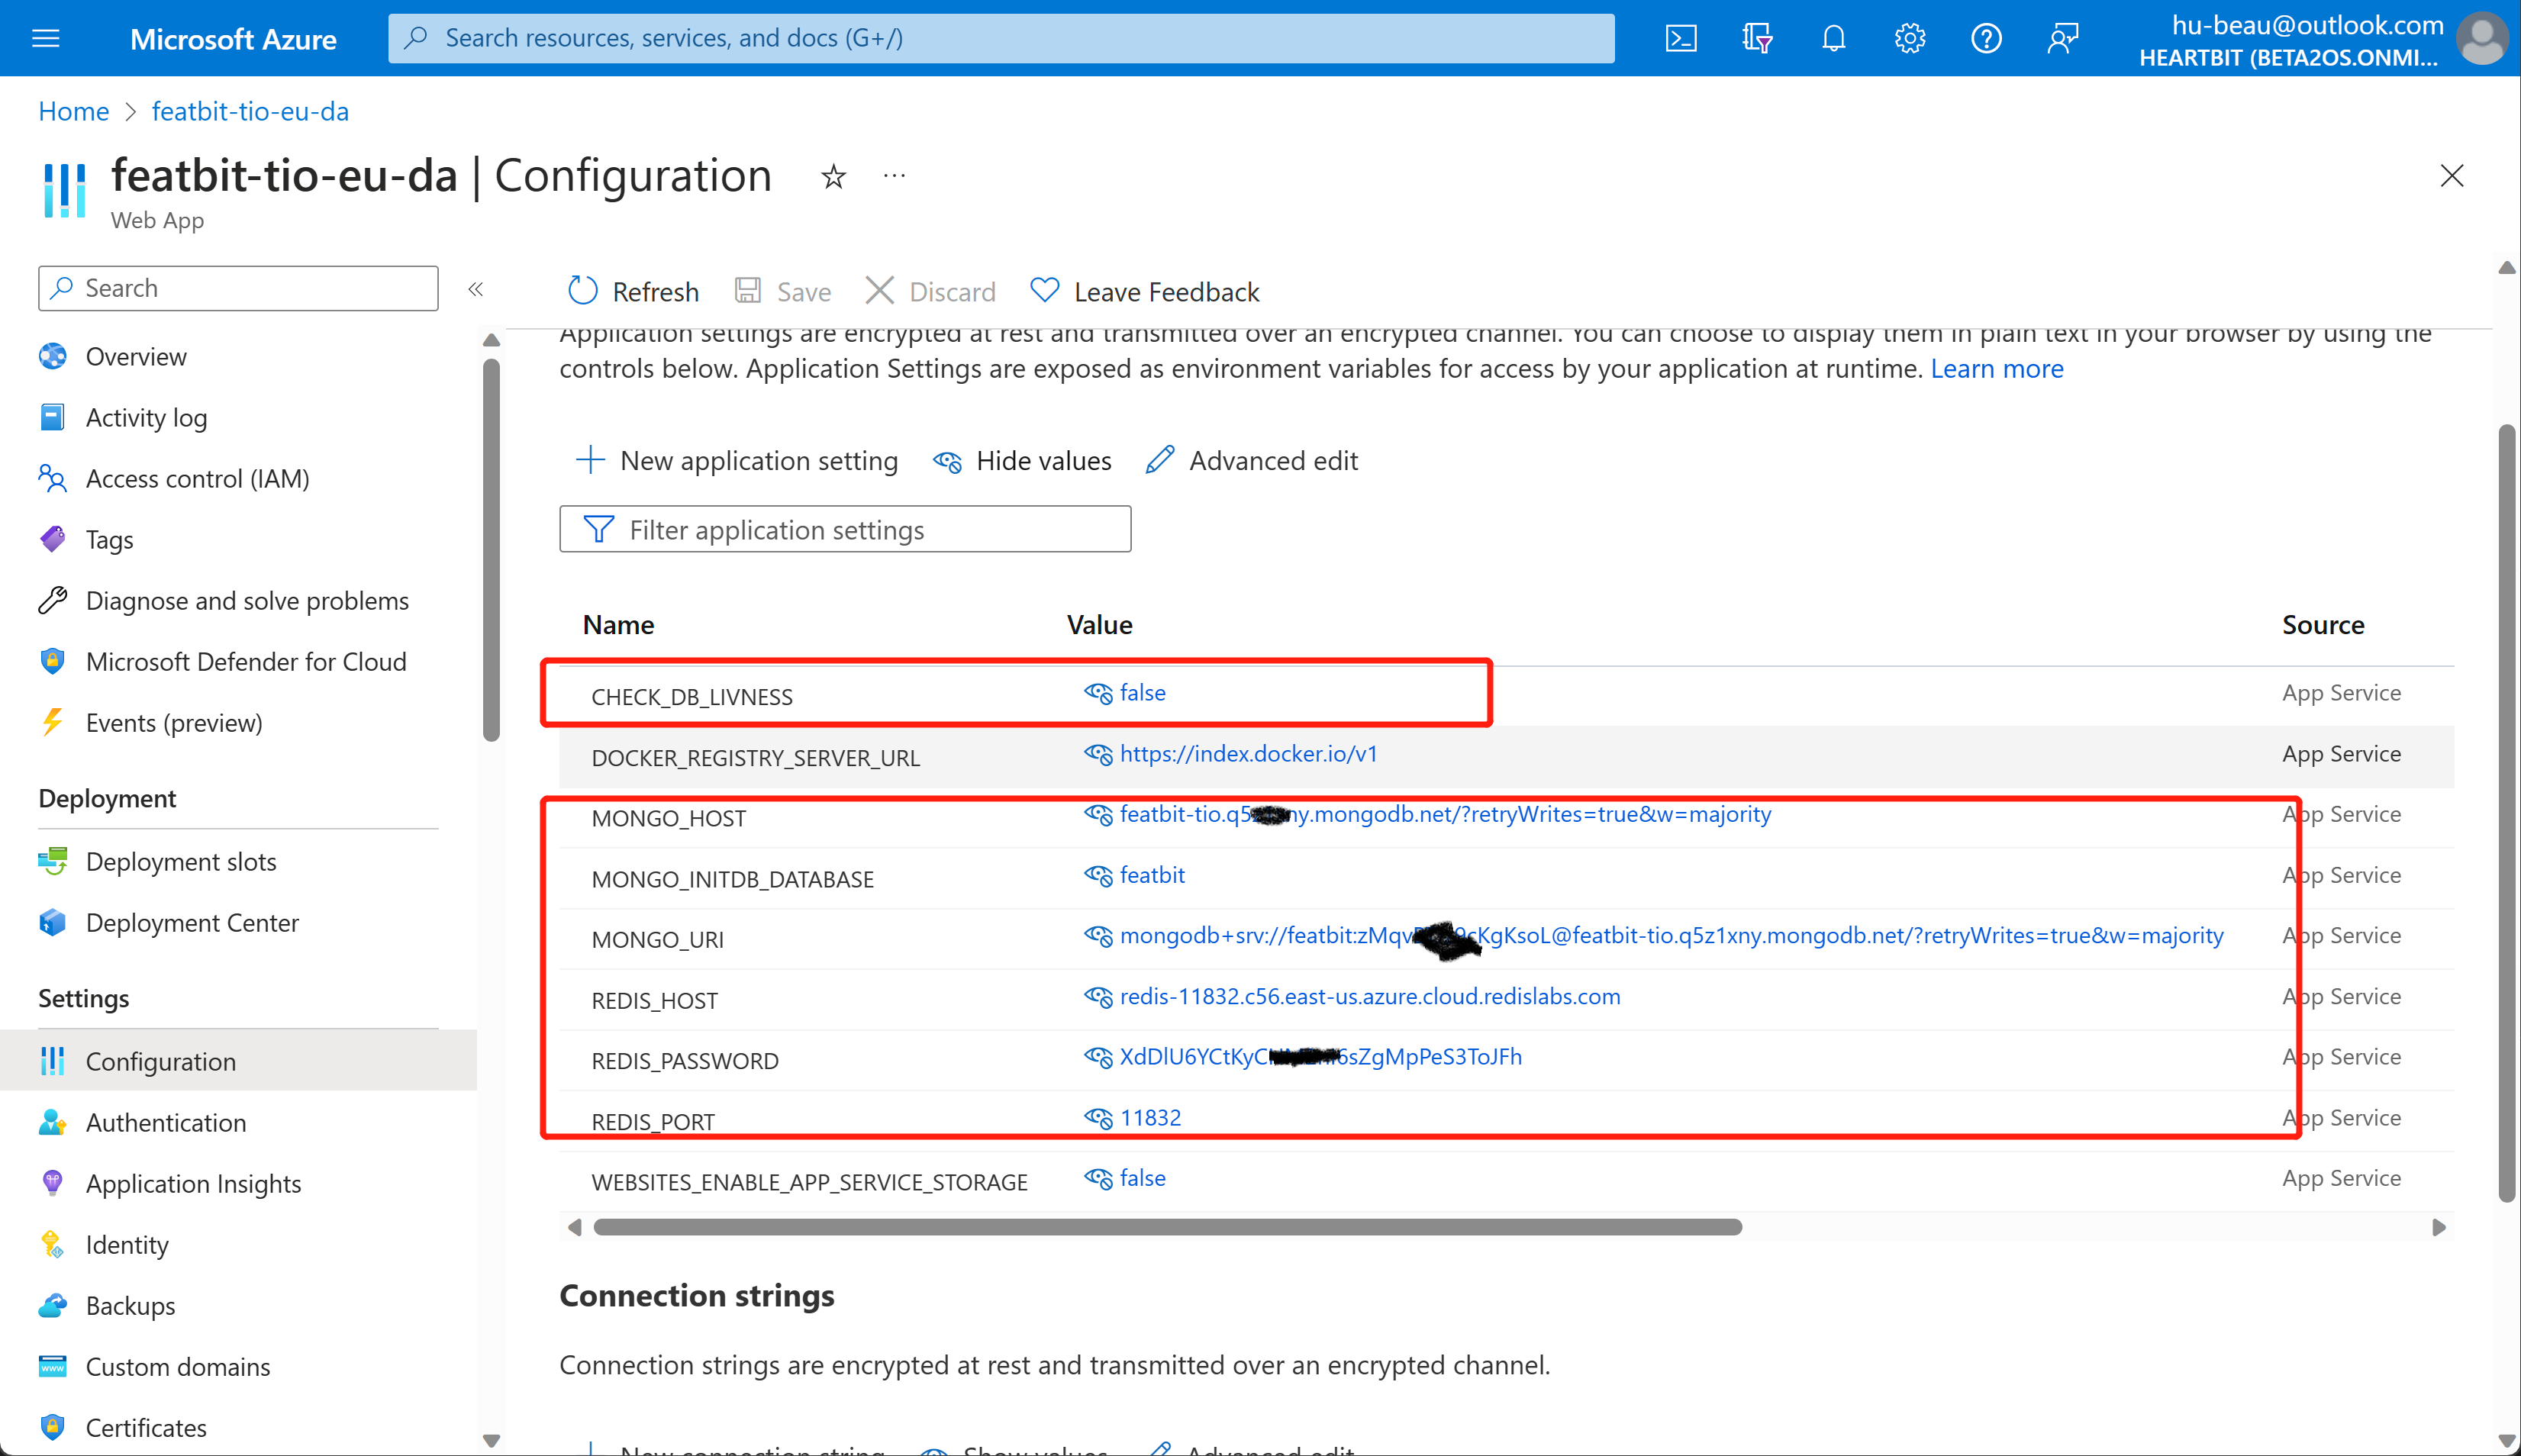
Task: Select Configuration in the sidebar
Action: [238, 1061]
